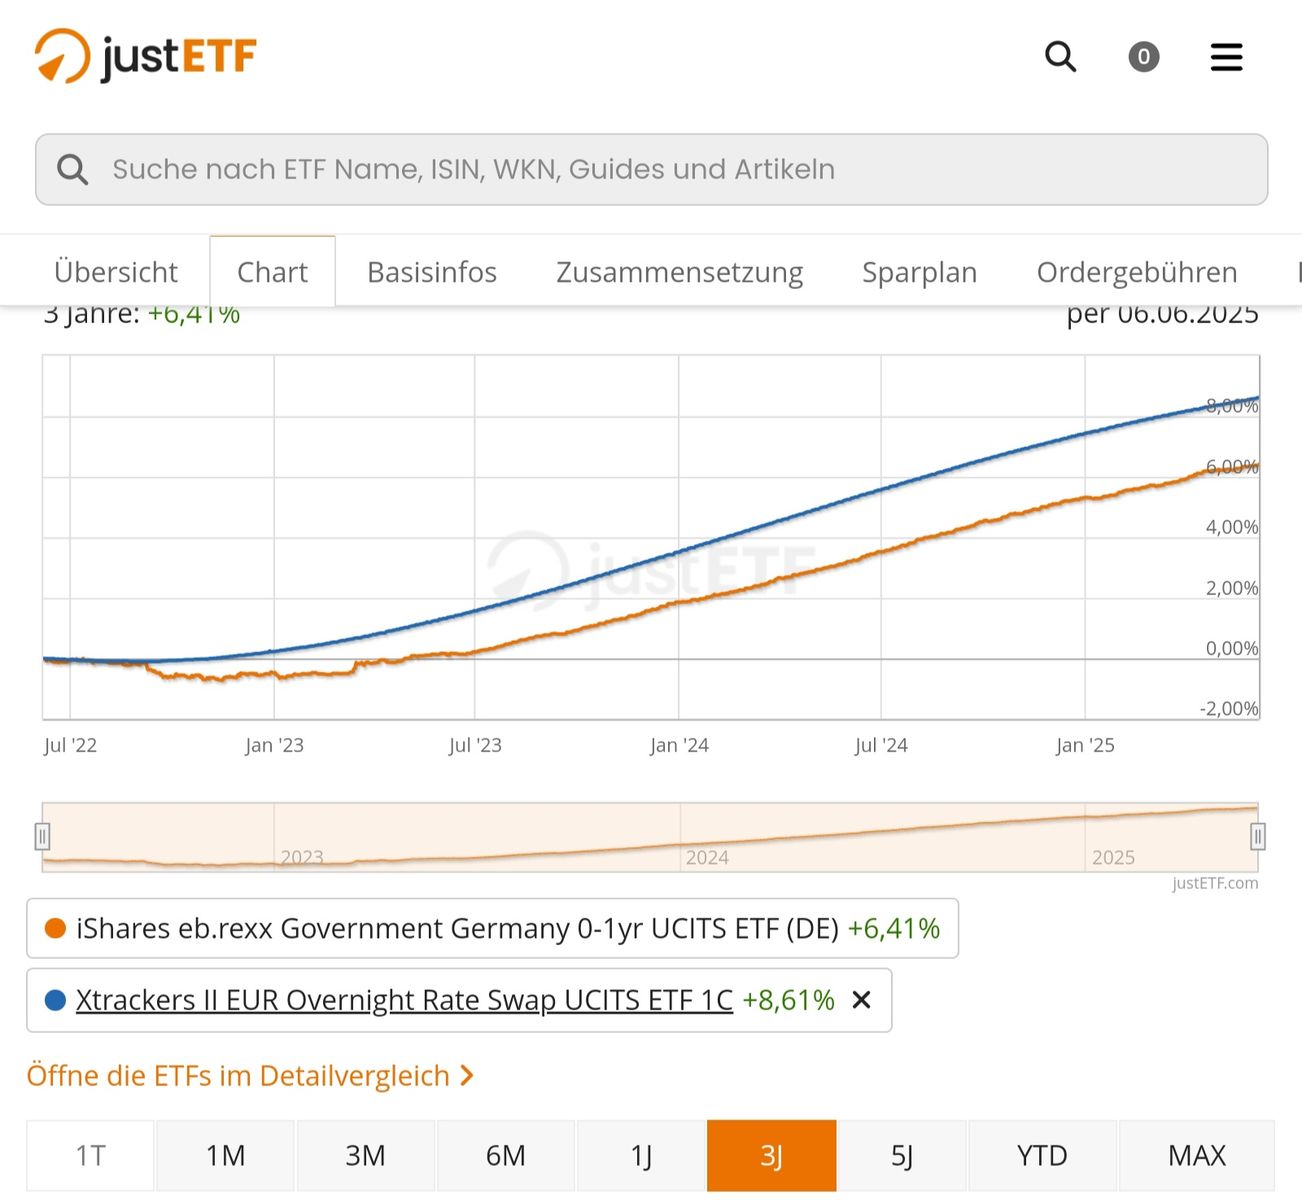
Task: Click the justETF logo
Action: [x=146, y=56]
